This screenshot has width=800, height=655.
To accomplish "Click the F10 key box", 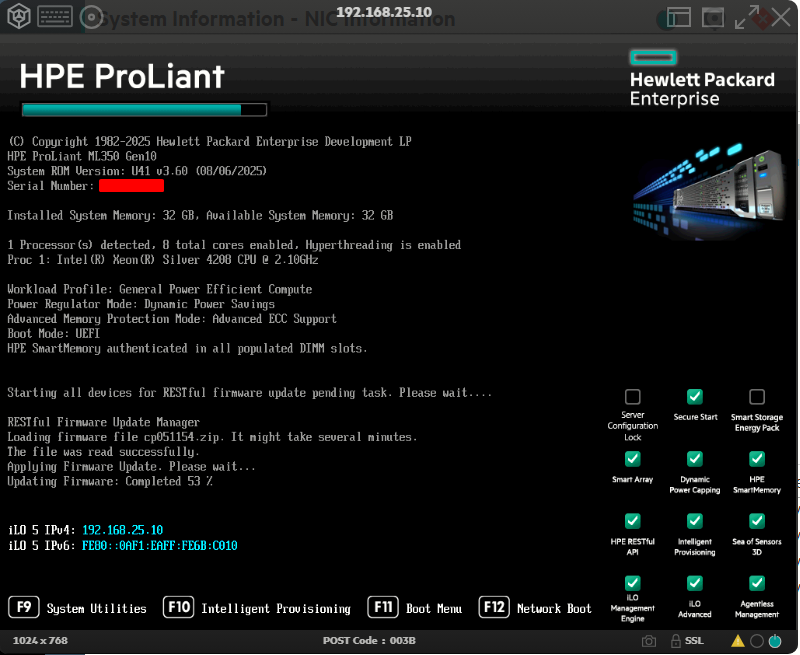I will tap(179, 607).
